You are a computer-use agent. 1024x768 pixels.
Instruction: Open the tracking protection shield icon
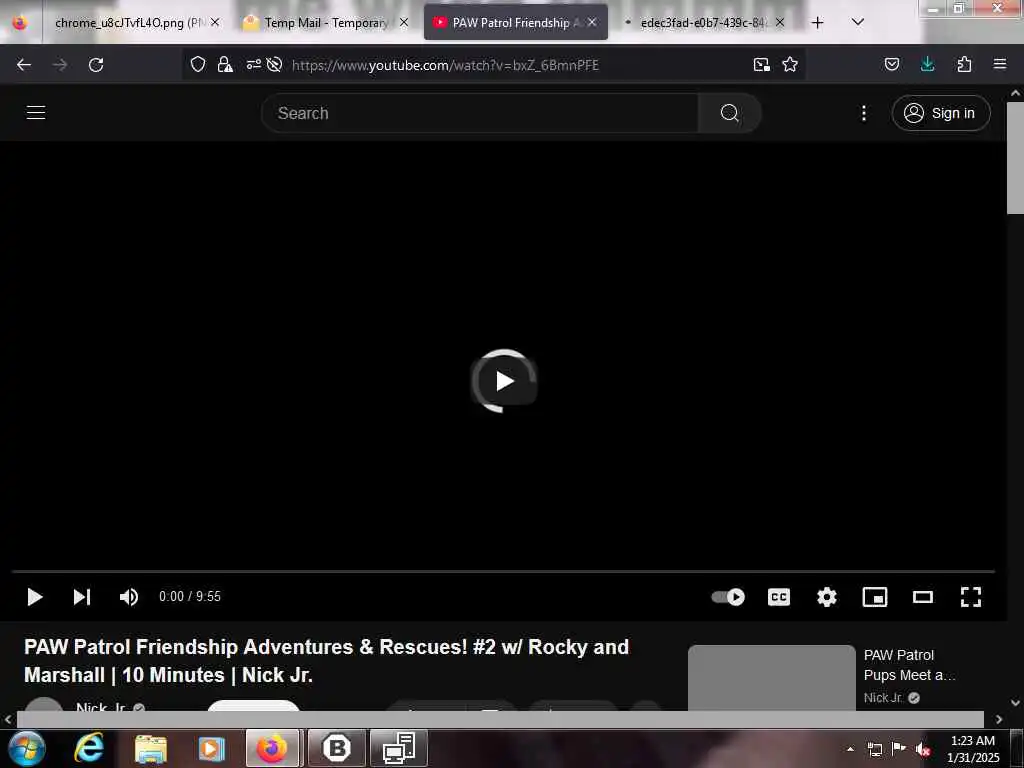tap(198, 64)
